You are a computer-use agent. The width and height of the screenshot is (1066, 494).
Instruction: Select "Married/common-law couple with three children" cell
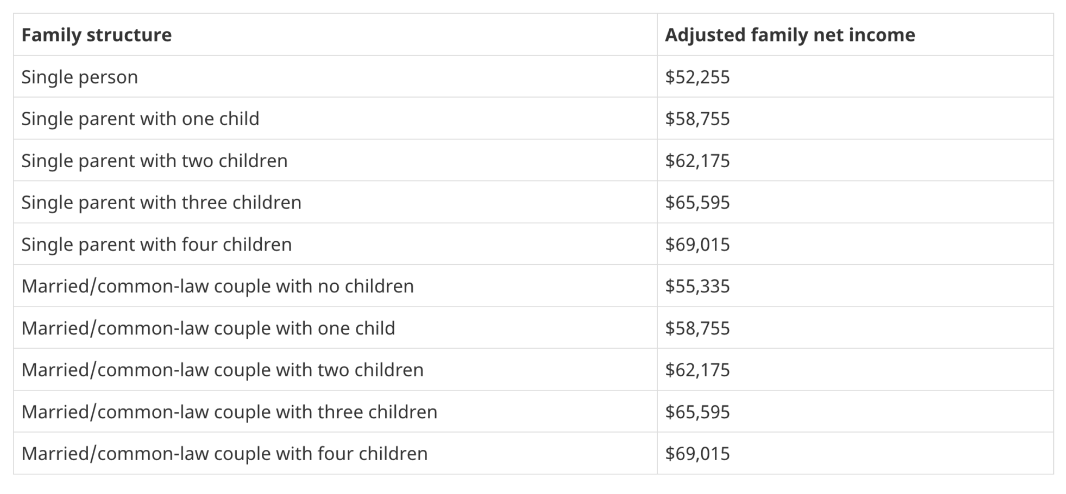[229, 413]
